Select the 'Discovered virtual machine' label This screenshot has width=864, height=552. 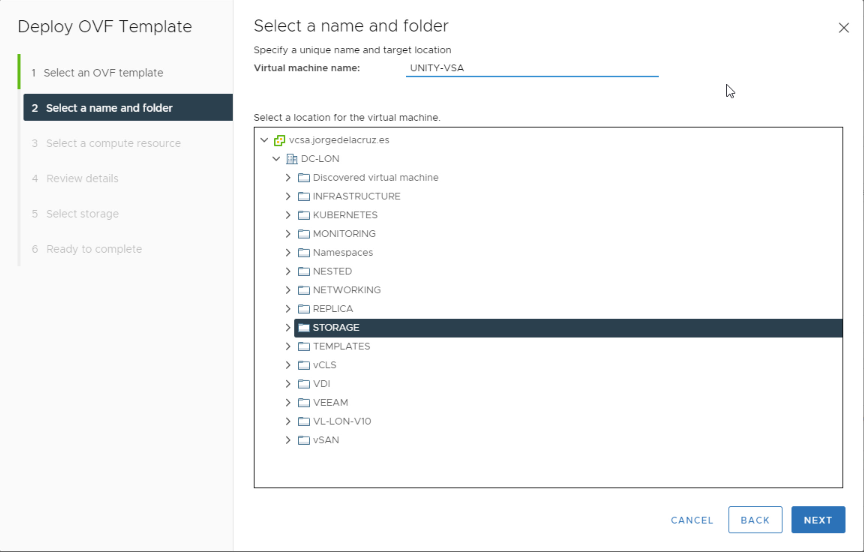click(x=376, y=177)
